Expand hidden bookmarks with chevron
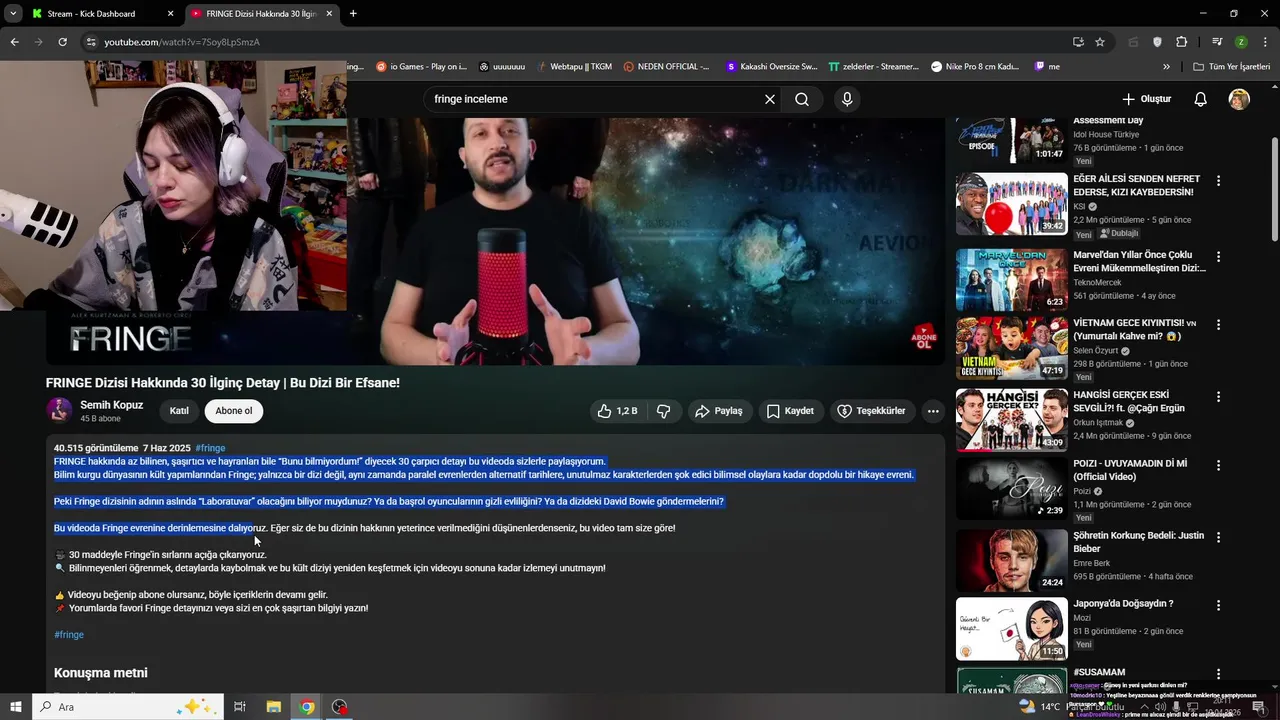This screenshot has width=1280, height=720. pyautogui.click(x=1166, y=67)
